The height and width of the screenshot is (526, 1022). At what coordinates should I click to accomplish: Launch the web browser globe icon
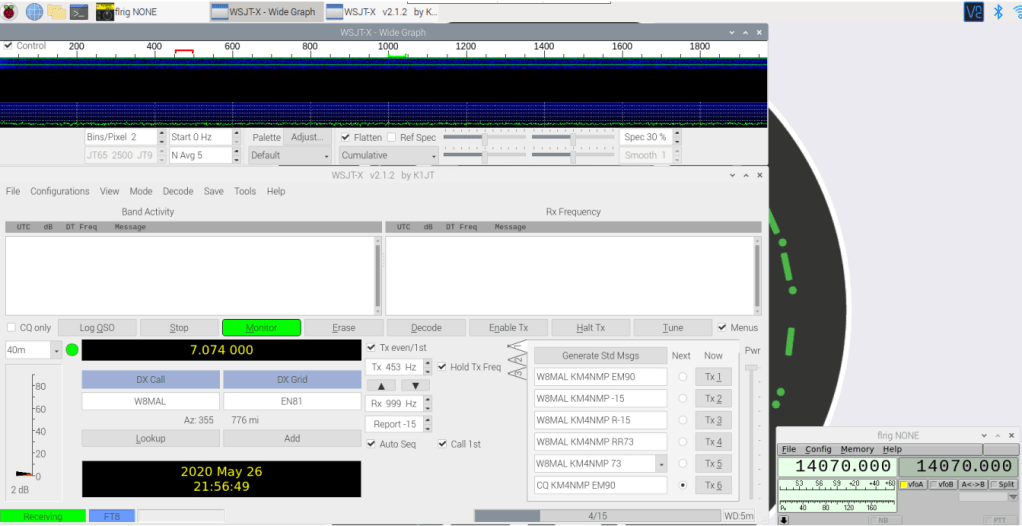click(35, 12)
